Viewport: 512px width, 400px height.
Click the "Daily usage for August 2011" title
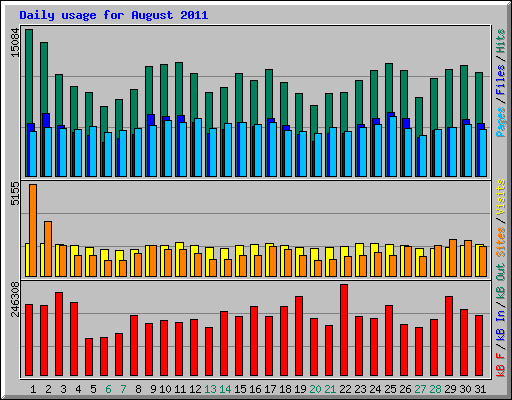coord(114,15)
